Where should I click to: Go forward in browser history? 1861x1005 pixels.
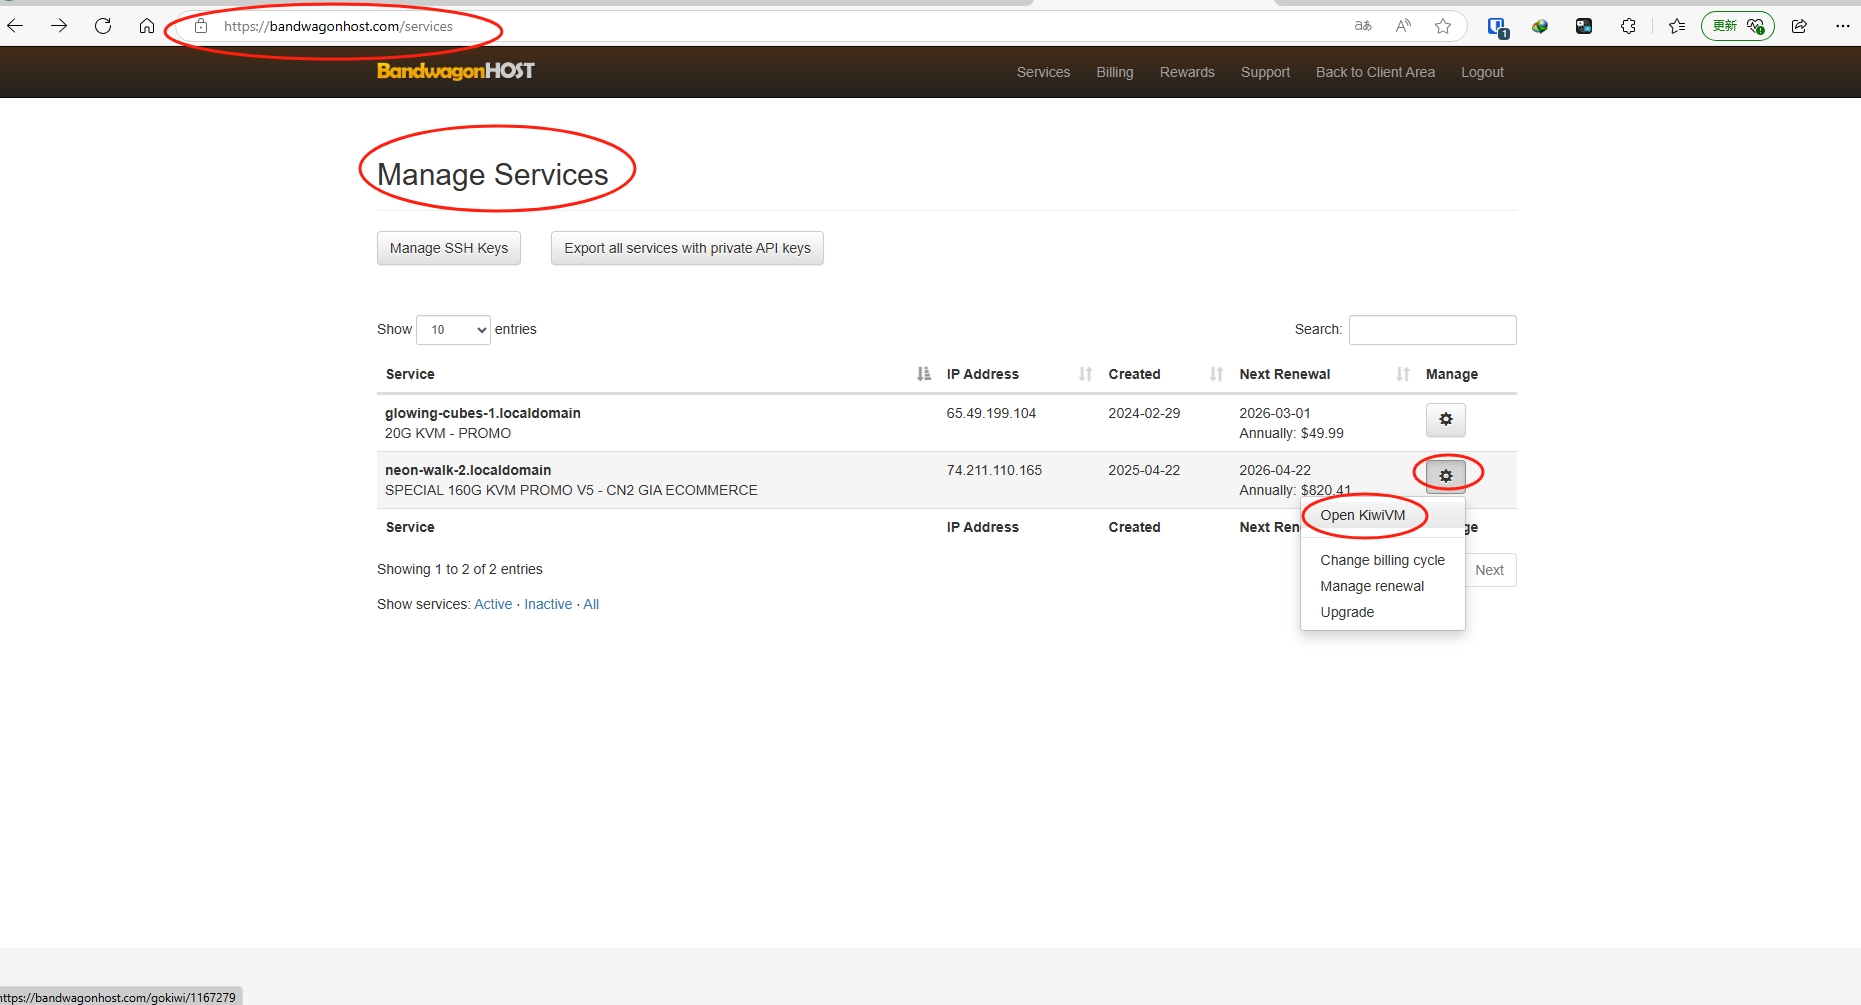pyautogui.click(x=59, y=26)
